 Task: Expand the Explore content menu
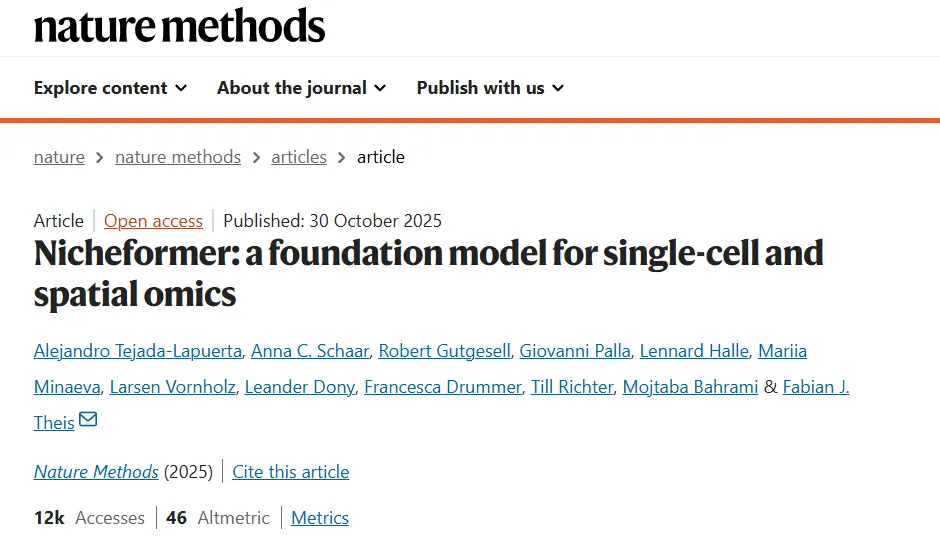(x=110, y=88)
